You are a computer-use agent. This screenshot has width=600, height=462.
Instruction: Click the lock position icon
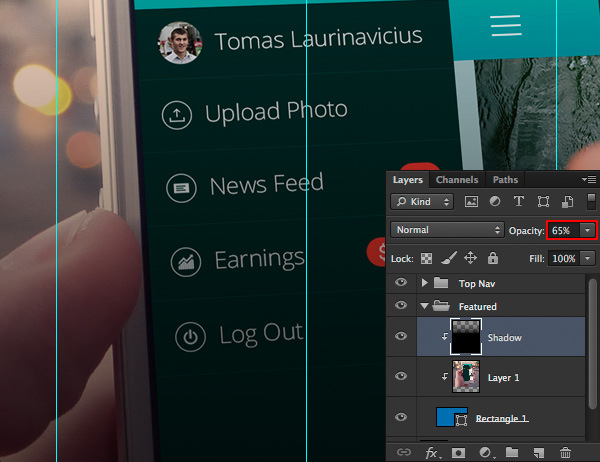[x=471, y=258]
